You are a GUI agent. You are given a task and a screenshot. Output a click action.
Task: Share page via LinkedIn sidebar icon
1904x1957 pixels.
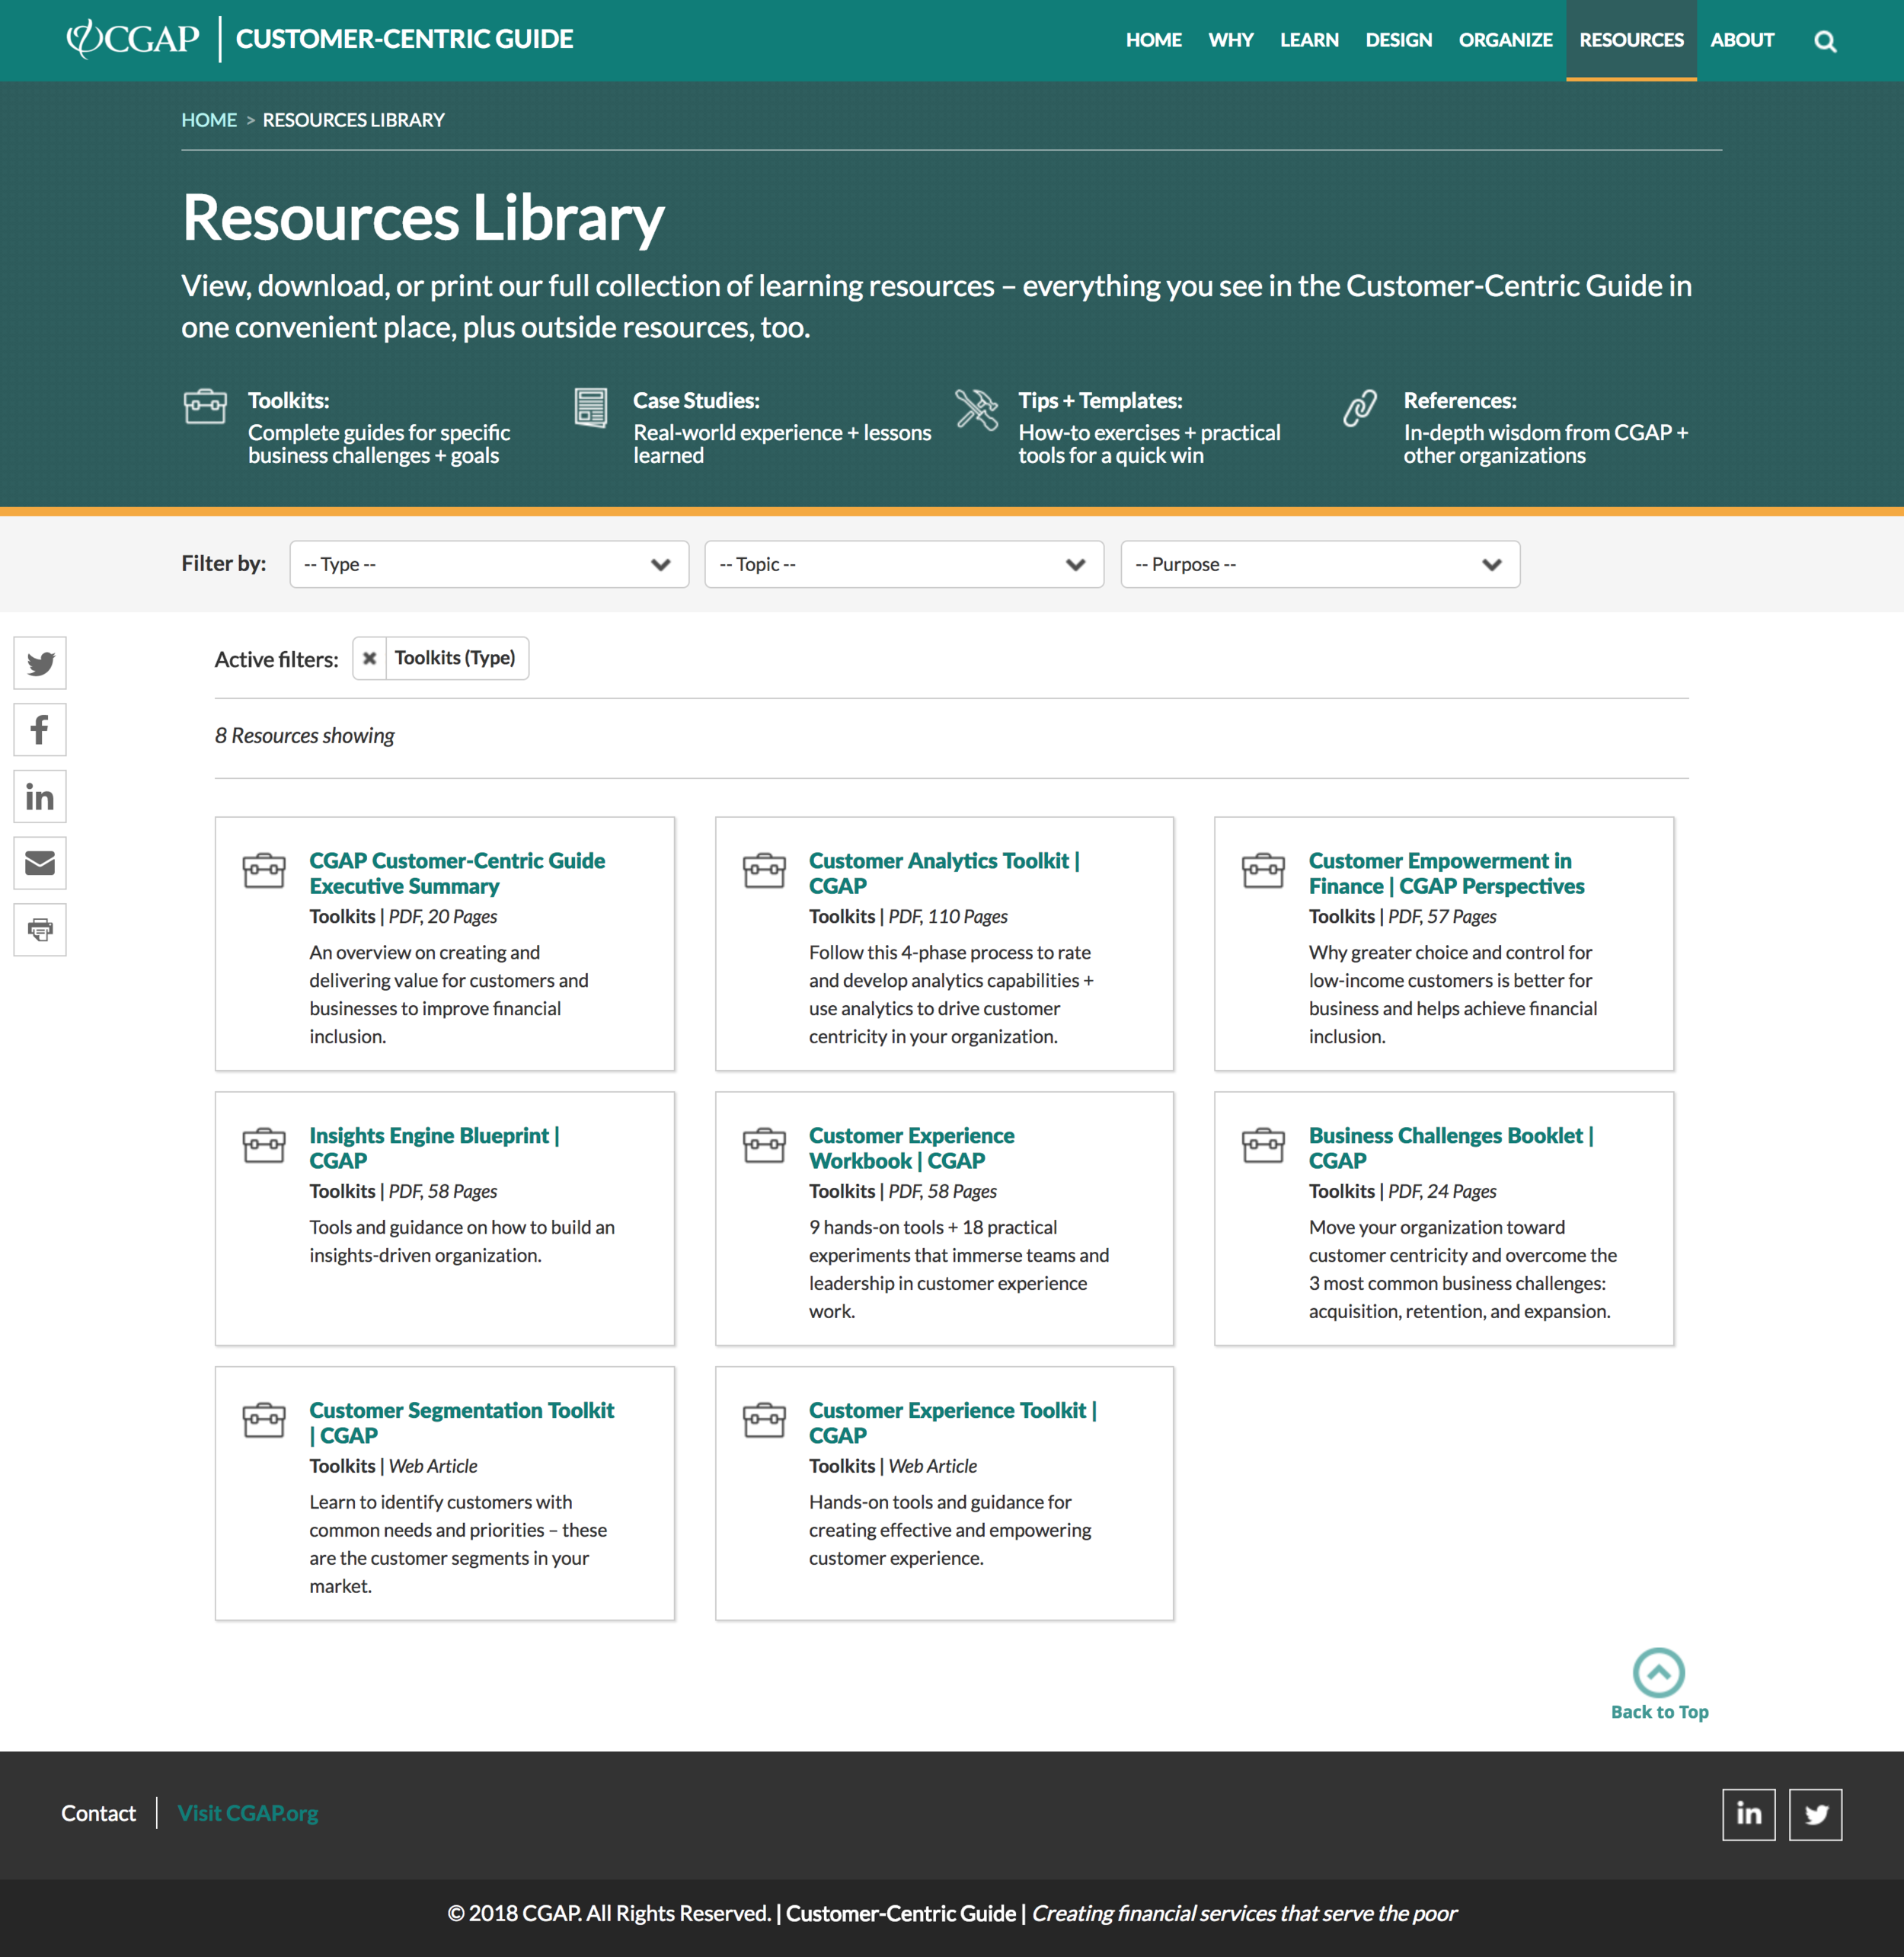(40, 797)
